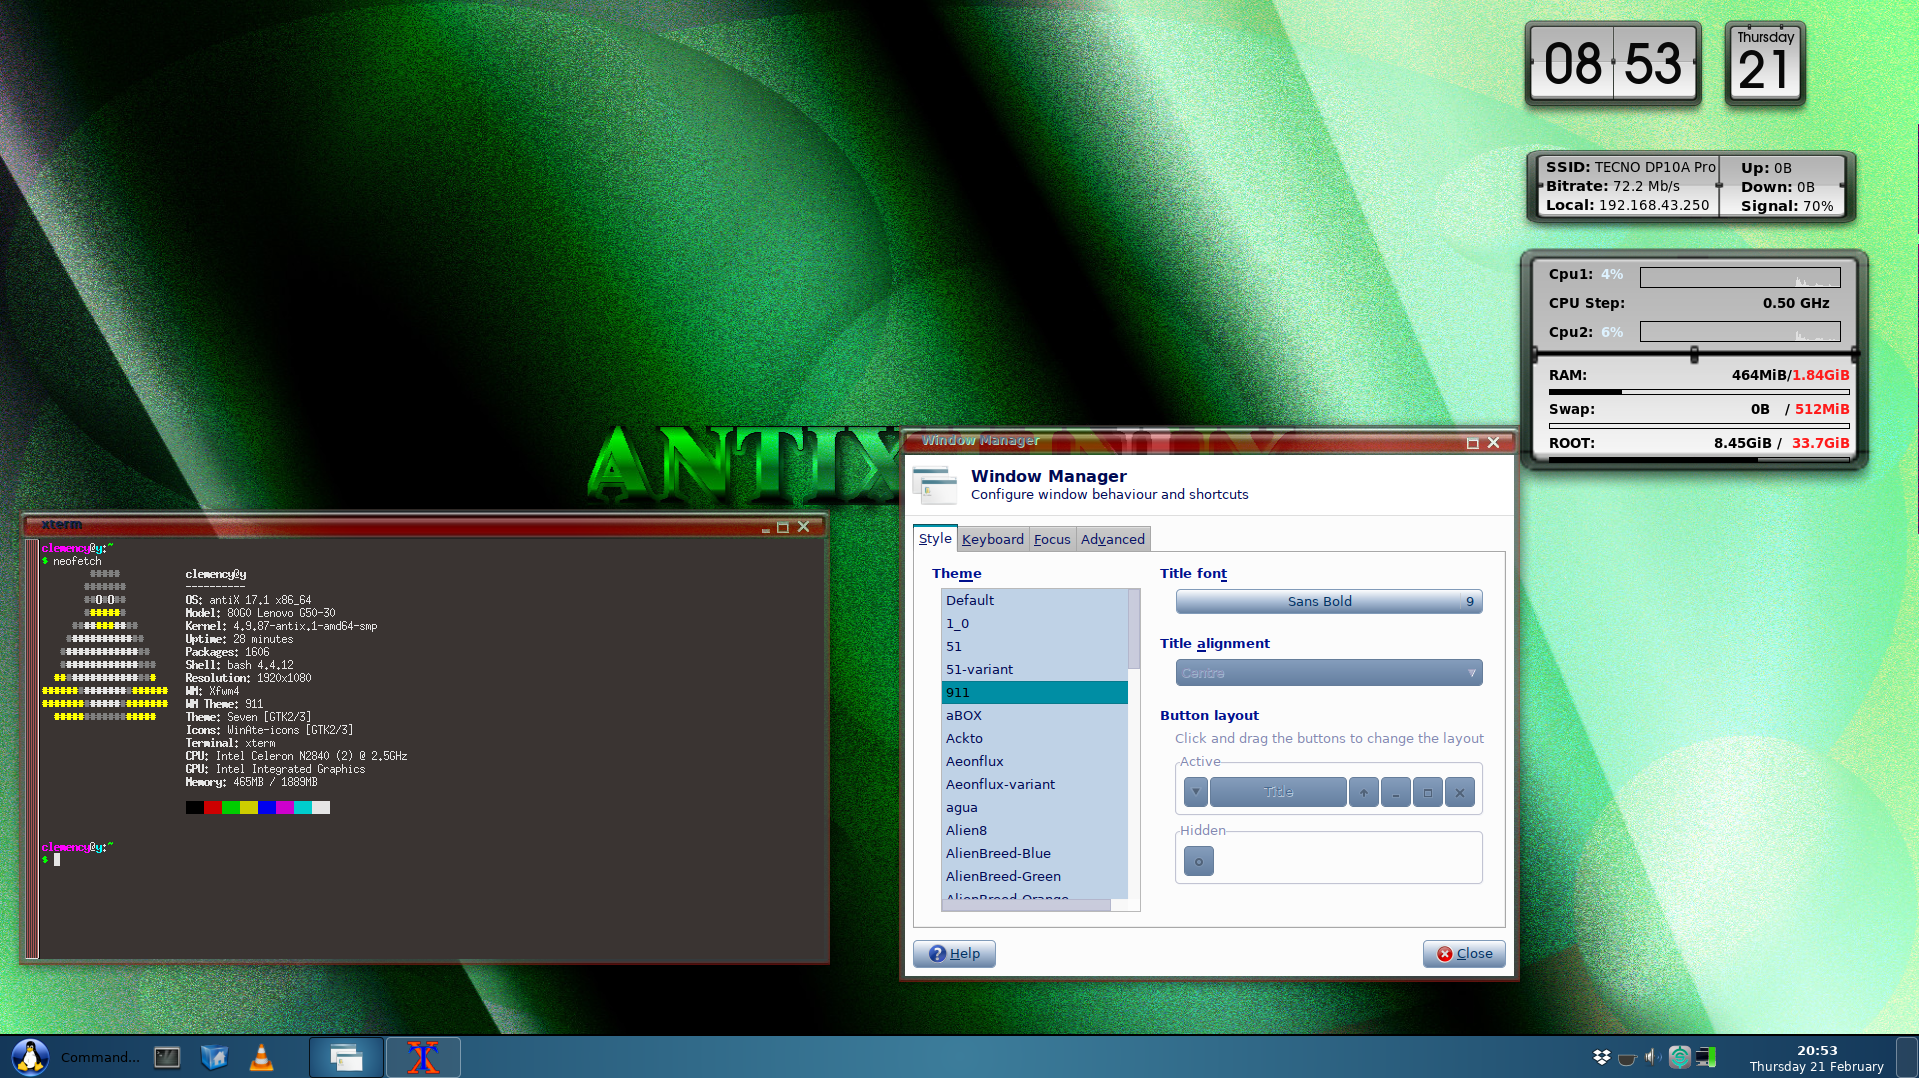This screenshot has height=1078, width=1919.
Task: Launch the terminal from the taskbar launcher
Action: point(167,1057)
